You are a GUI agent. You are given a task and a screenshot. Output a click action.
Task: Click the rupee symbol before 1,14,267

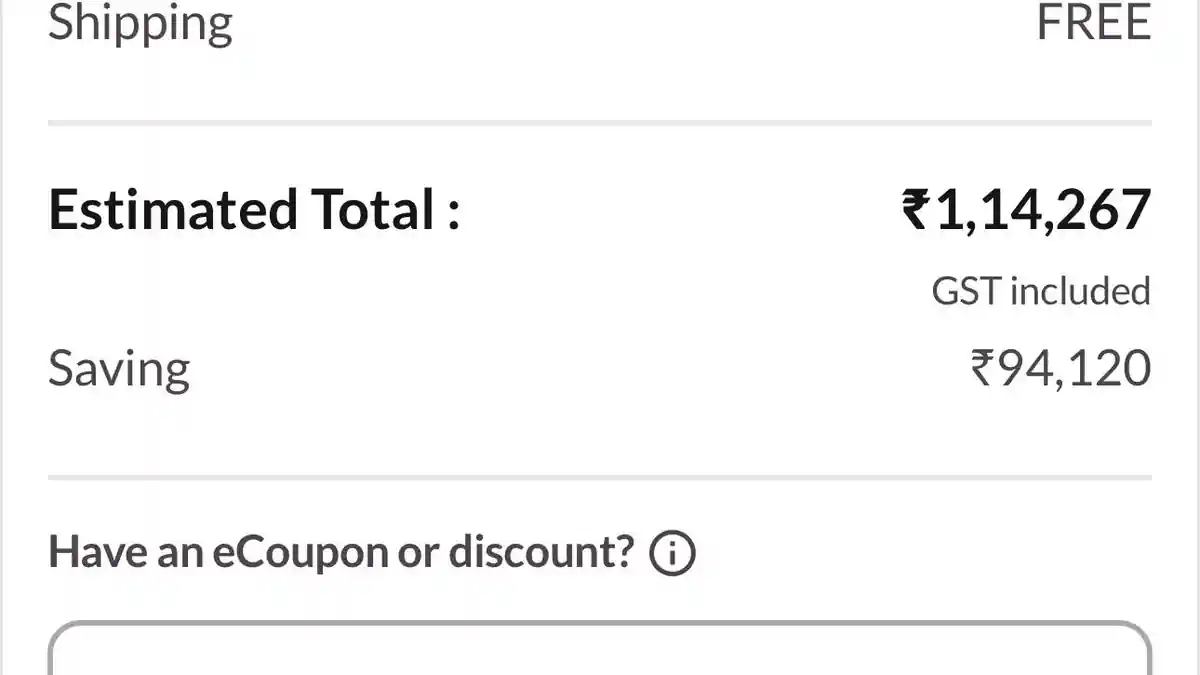tap(915, 211)
